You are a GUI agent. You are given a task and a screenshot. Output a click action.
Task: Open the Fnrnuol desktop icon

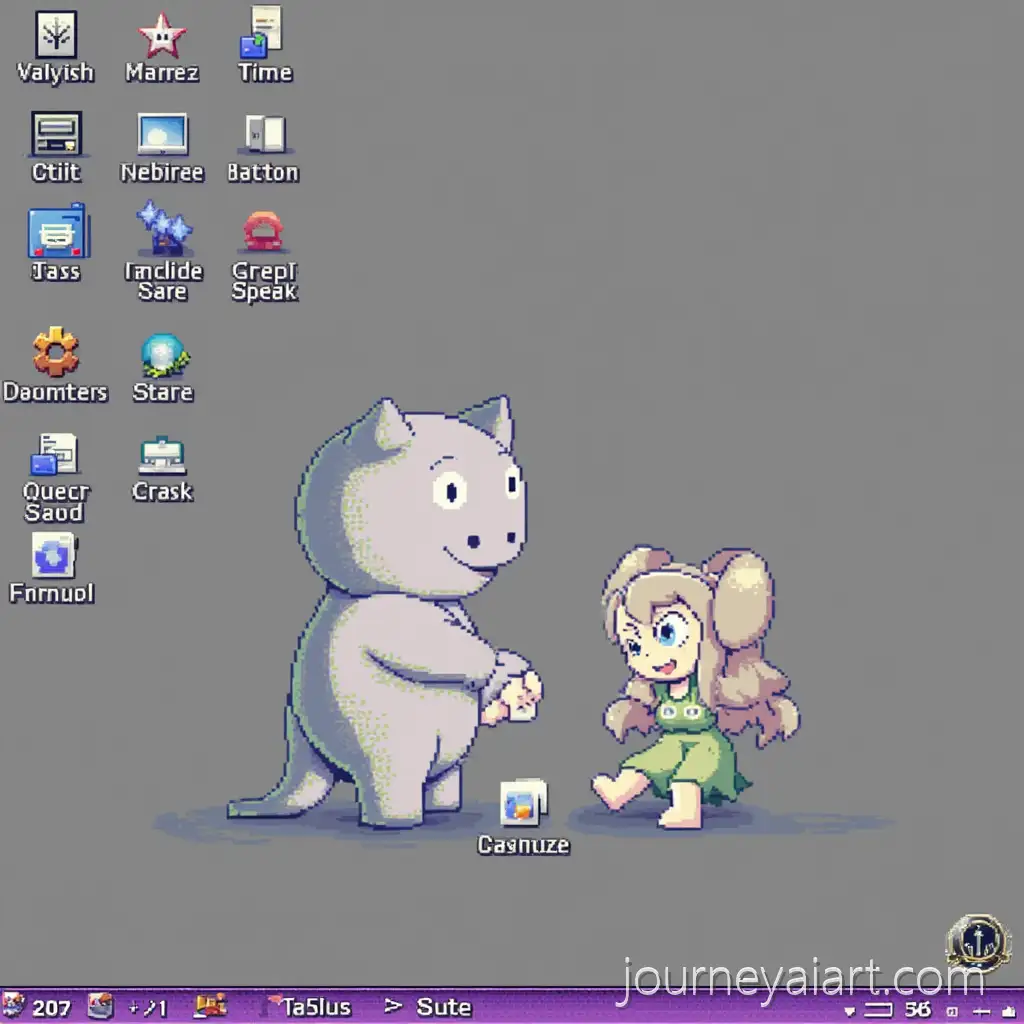coord(53,556)
